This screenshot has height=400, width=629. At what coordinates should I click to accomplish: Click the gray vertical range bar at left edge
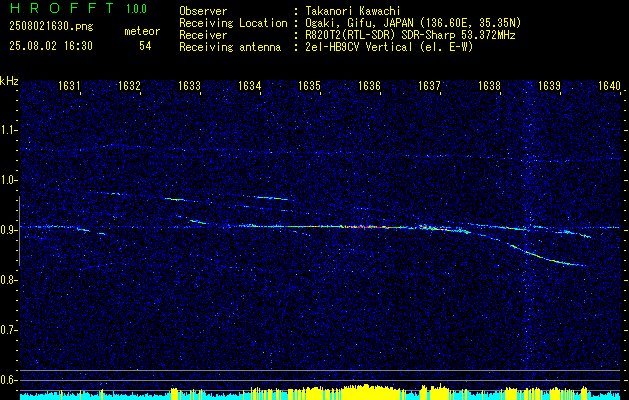tap(19, 231)
